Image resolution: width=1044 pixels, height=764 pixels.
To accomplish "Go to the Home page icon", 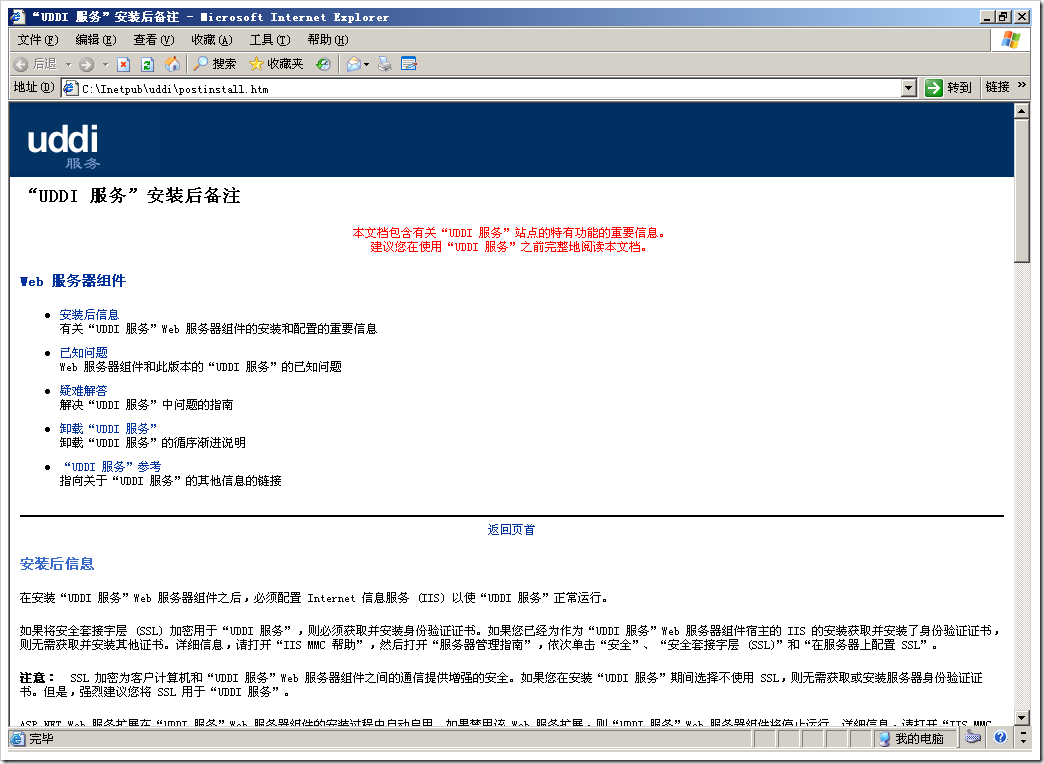I will pos(172,64).
